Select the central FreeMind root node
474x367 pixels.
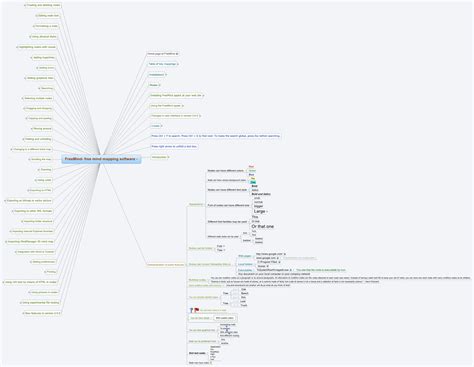coord(101,159)
